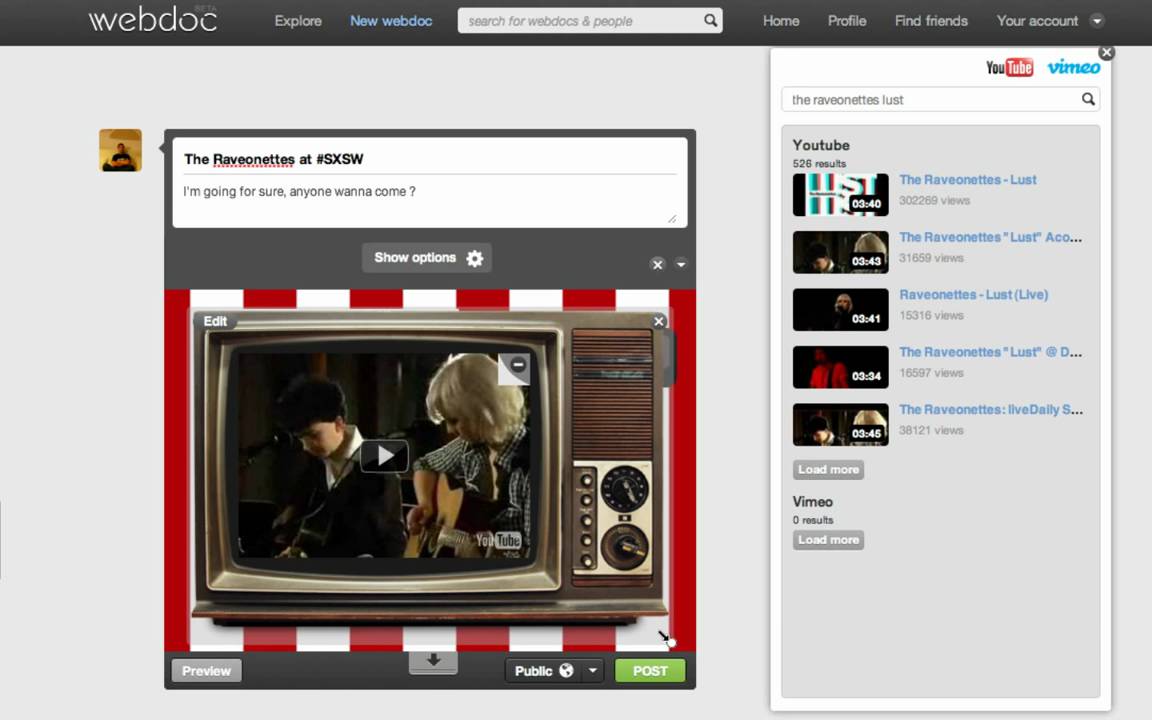The image size is (1152, 720).
Task: Click the X icon beside Show options row
Action: pyautogui.click(x=658, y=264)
